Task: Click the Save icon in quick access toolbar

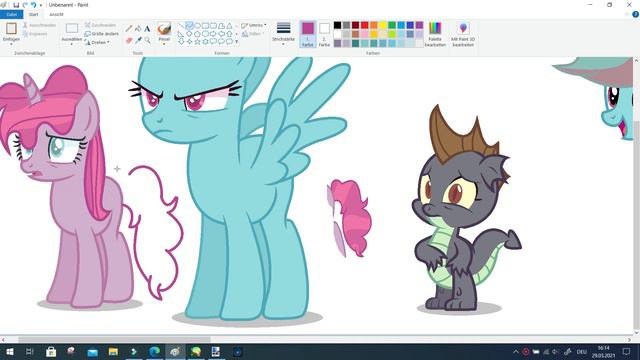Action: pos(16,5)
